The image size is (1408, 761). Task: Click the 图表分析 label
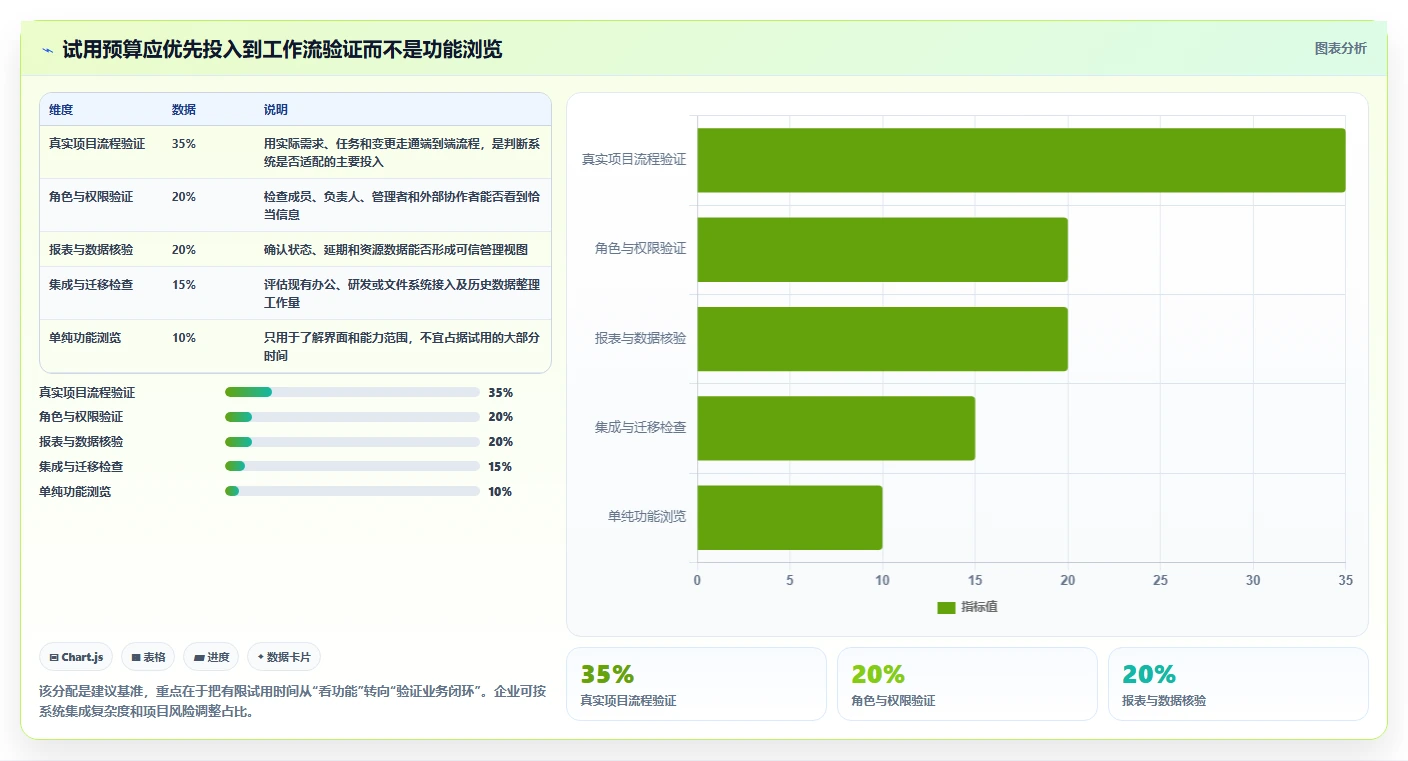1340,49
